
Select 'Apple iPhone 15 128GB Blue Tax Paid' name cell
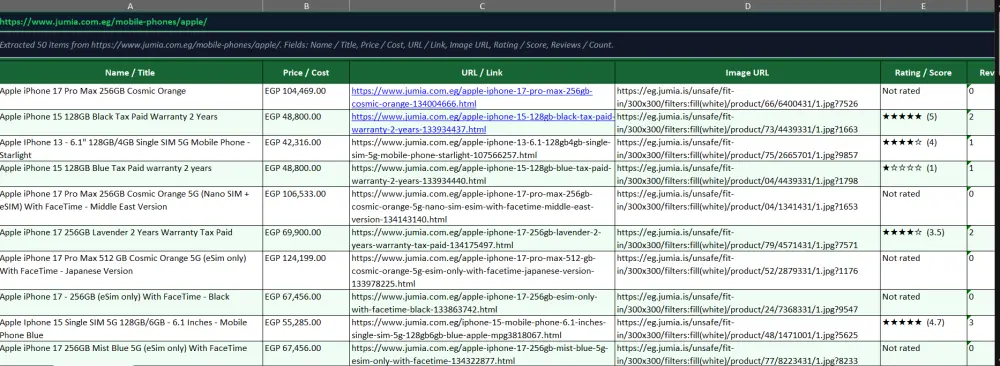pyautogui.click(x=131, y=174)
